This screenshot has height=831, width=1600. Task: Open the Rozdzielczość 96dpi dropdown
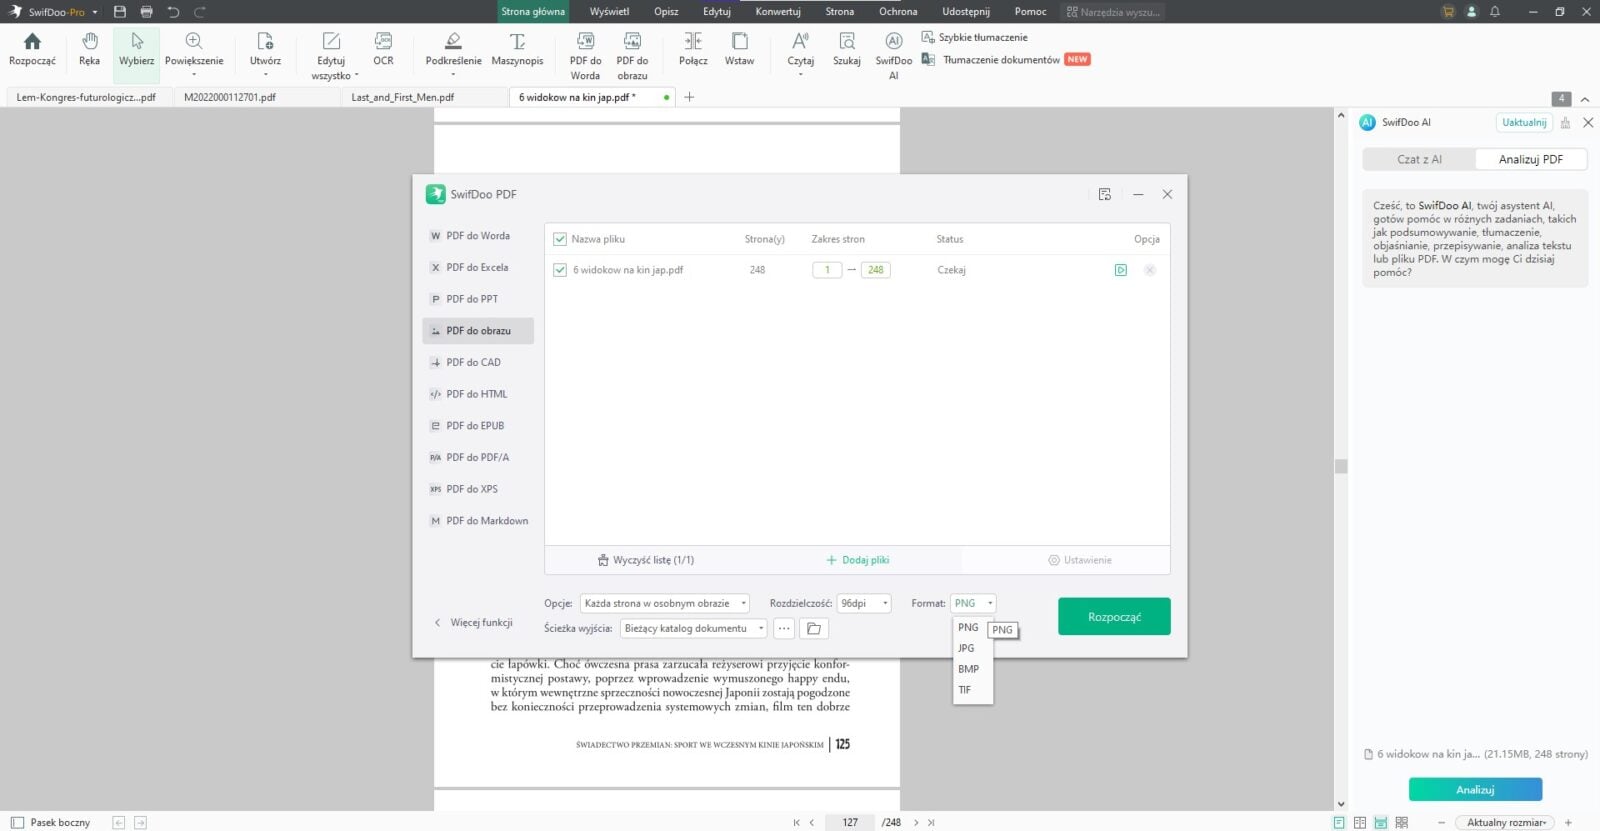pyautogui.click(x=864, y=603)
